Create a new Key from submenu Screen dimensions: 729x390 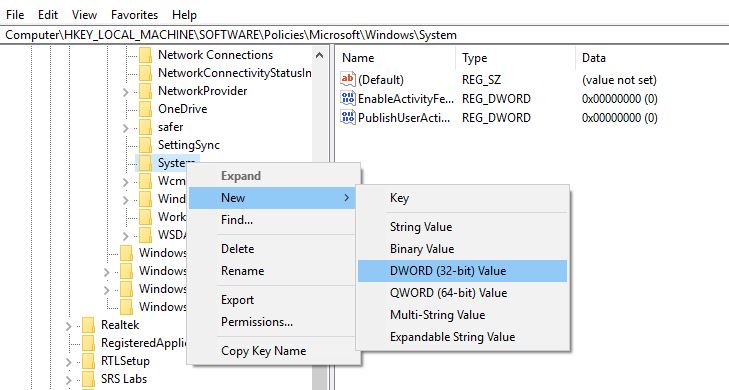tap(463, 198)
